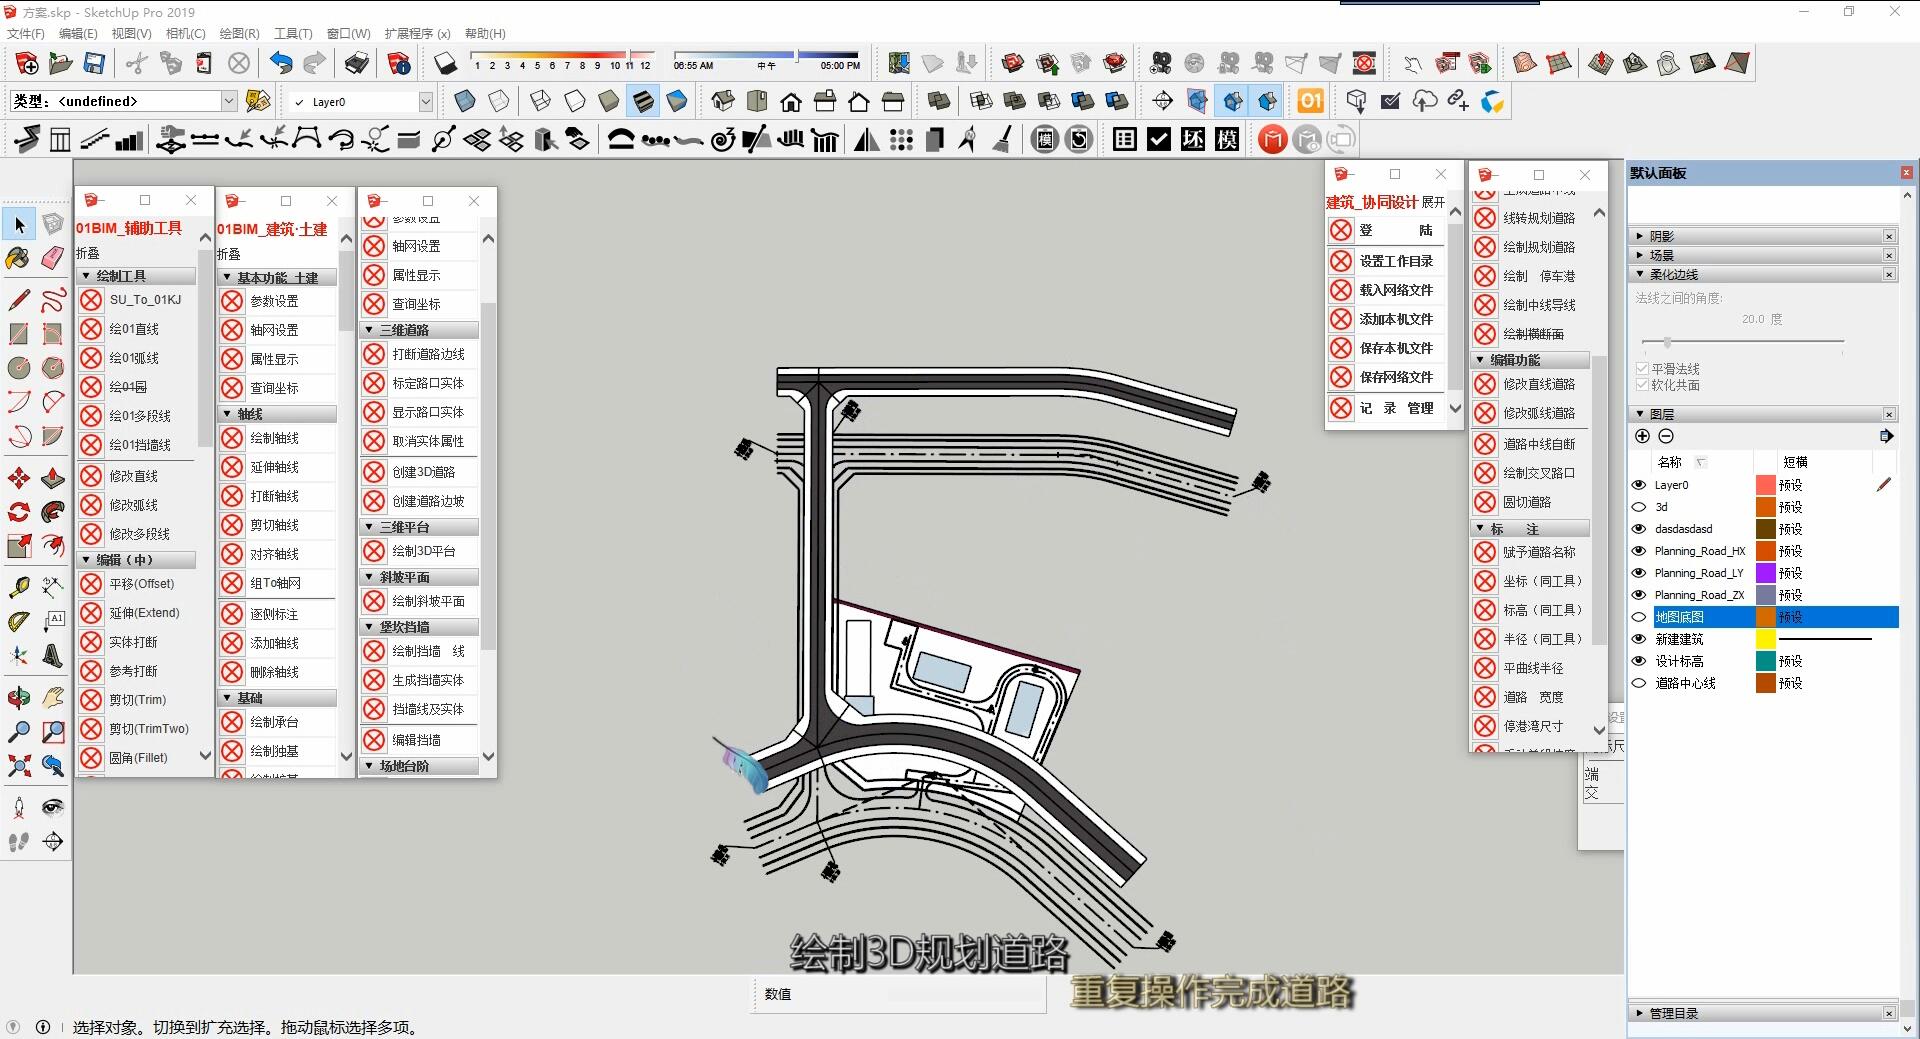Click the Undo arrow icon
This screenshot has height=1039, width=1920.
(281, 64)
